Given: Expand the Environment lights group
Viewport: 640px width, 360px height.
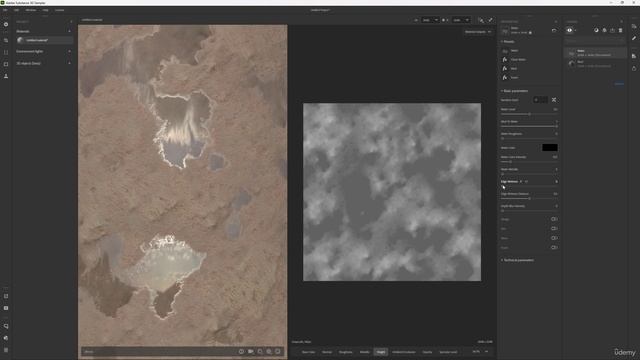Looking at the screenshot, I should (x=69, y=51).
